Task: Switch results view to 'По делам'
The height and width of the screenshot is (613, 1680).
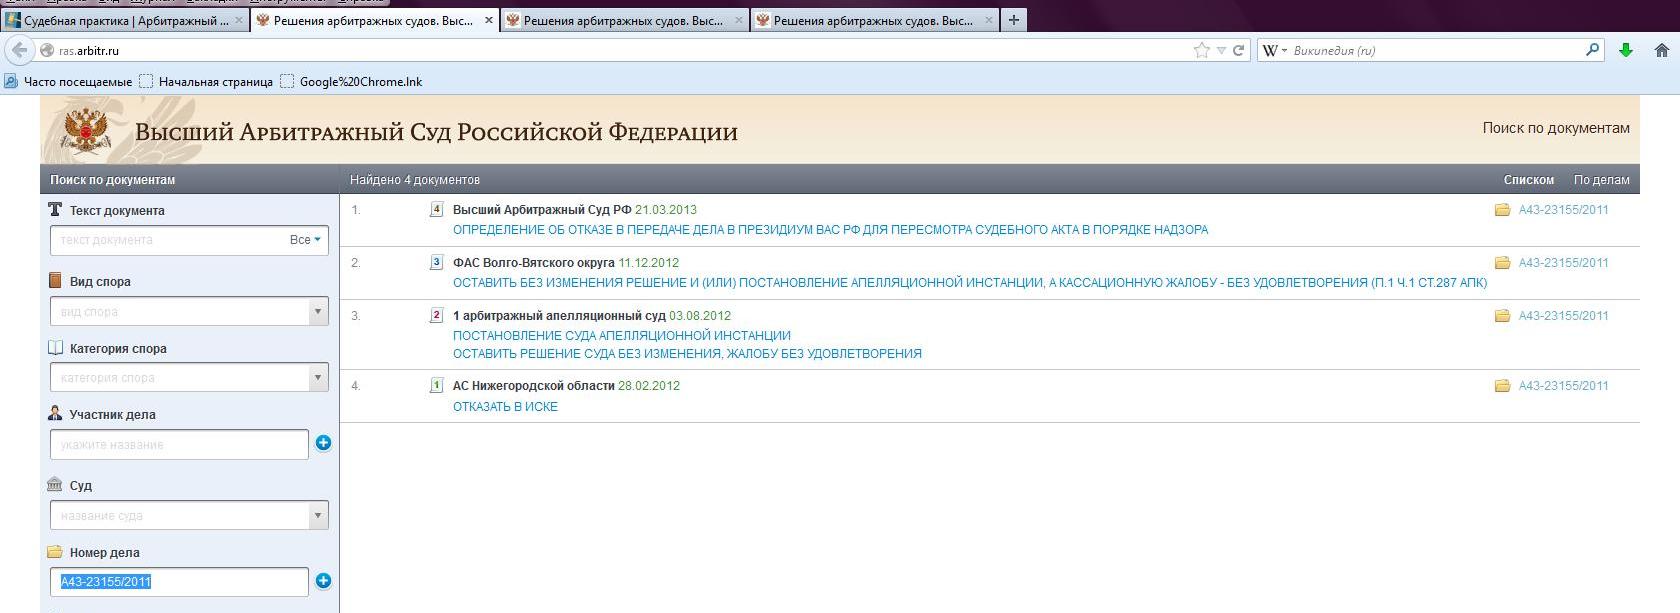Action: [x=1601, y=180]
